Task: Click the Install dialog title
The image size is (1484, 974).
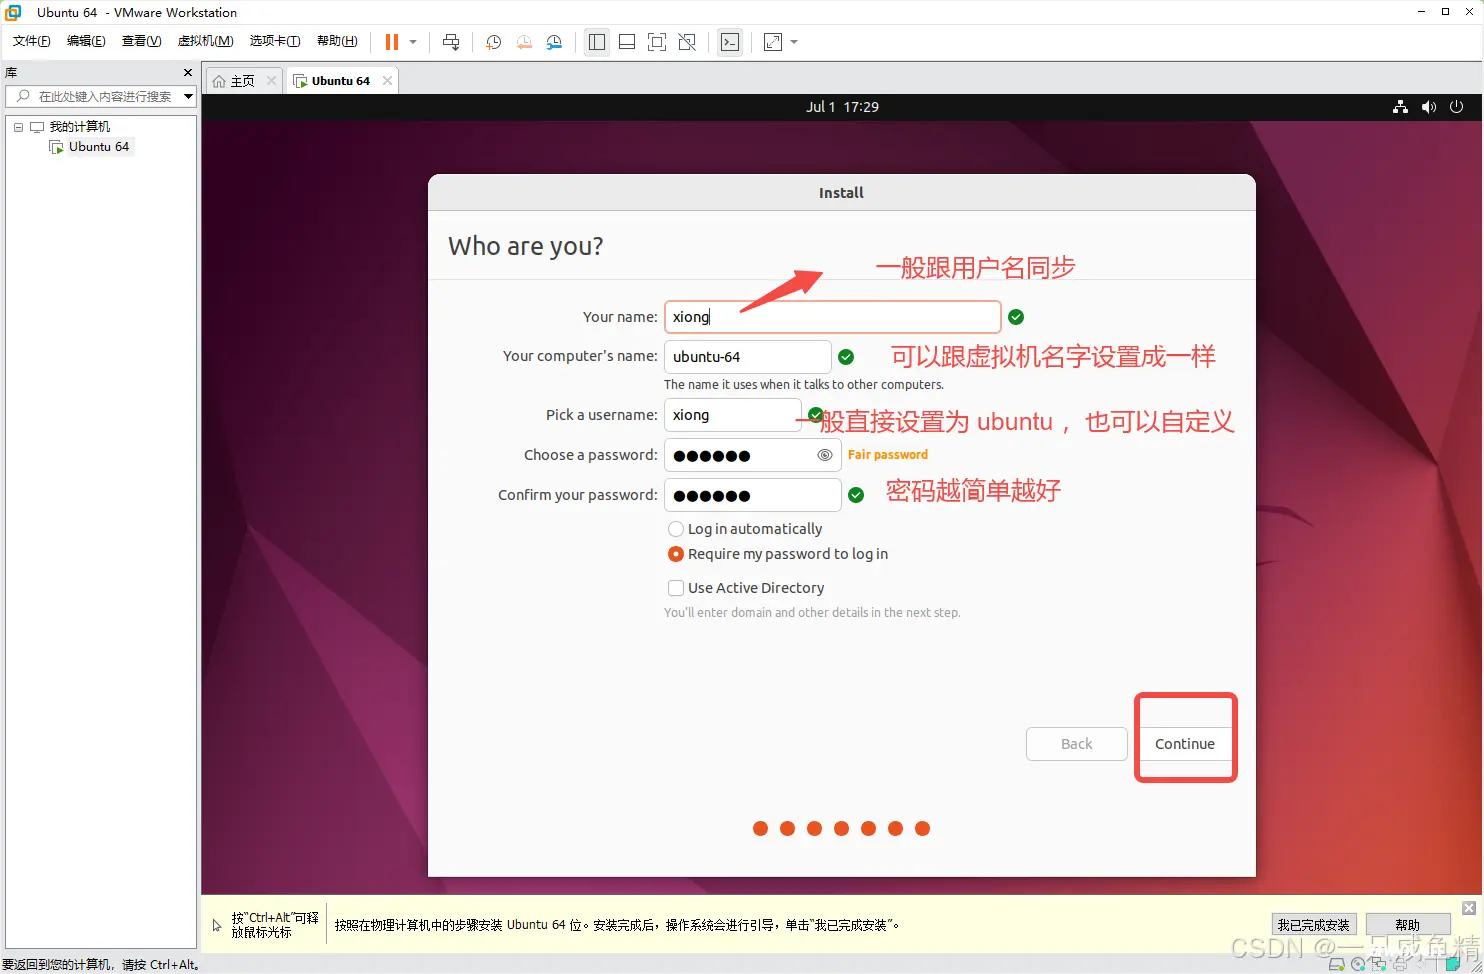Action: pos(841,193)
